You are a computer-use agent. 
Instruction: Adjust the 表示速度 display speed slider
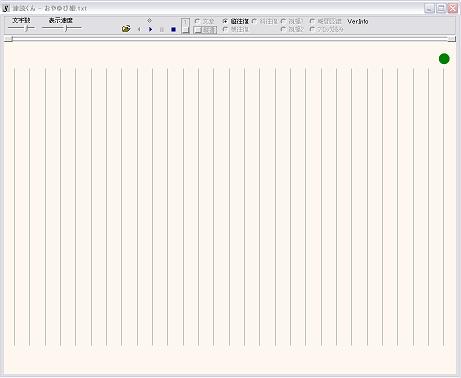point(62,29)
